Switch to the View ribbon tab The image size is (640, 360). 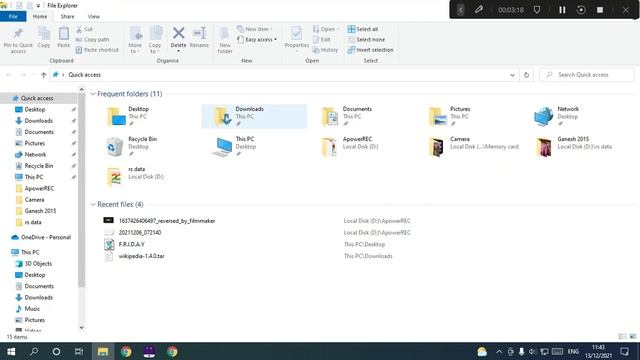[93, 16]
